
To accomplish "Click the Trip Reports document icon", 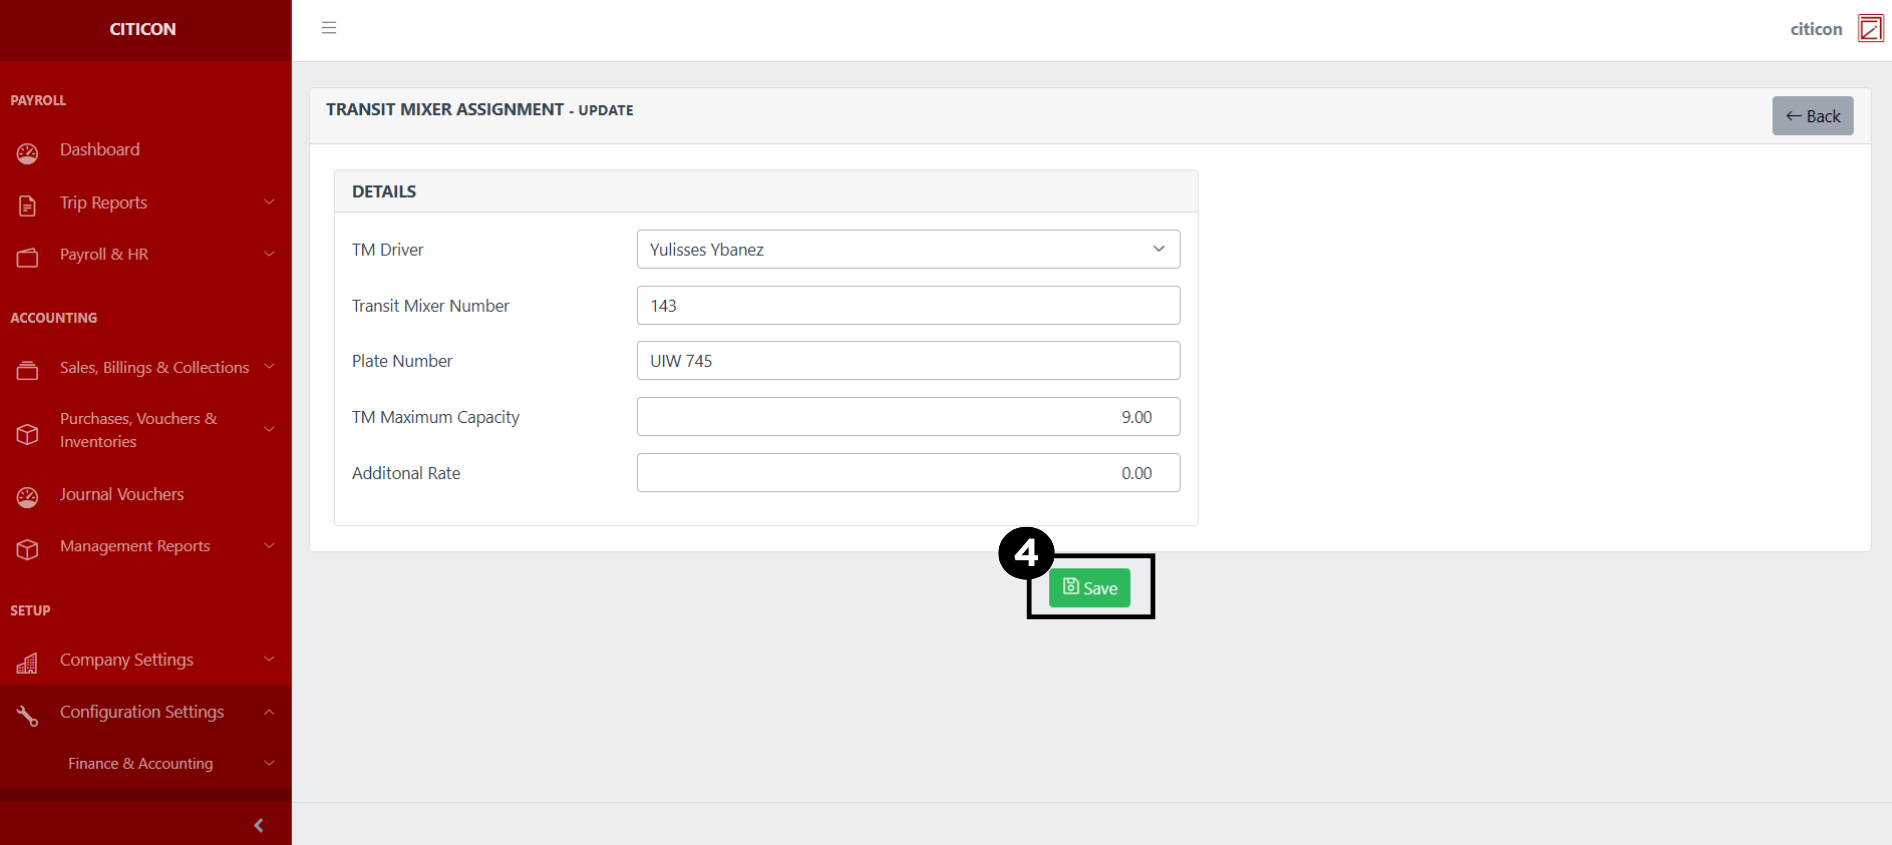I will pyautogui.click(x=27, y=205).
